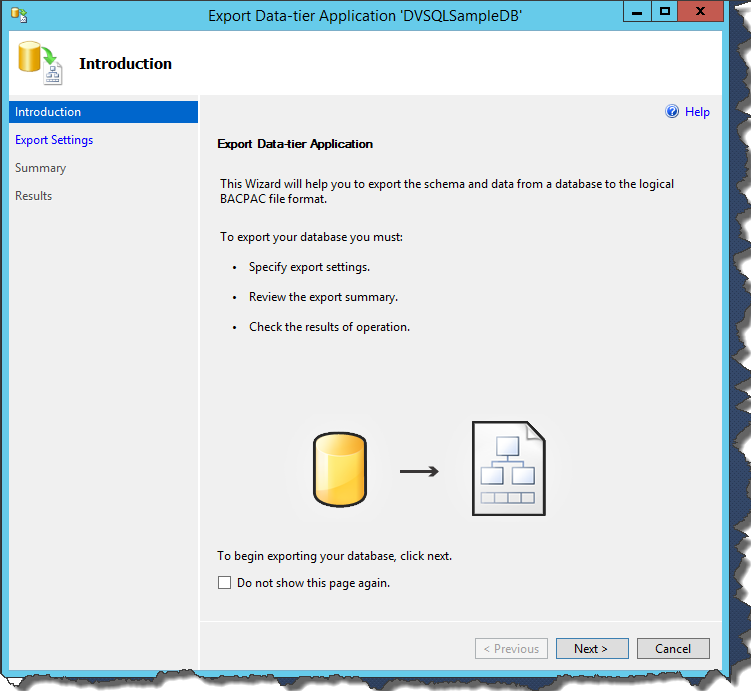Select the Introduction step in sidebar

103,112
